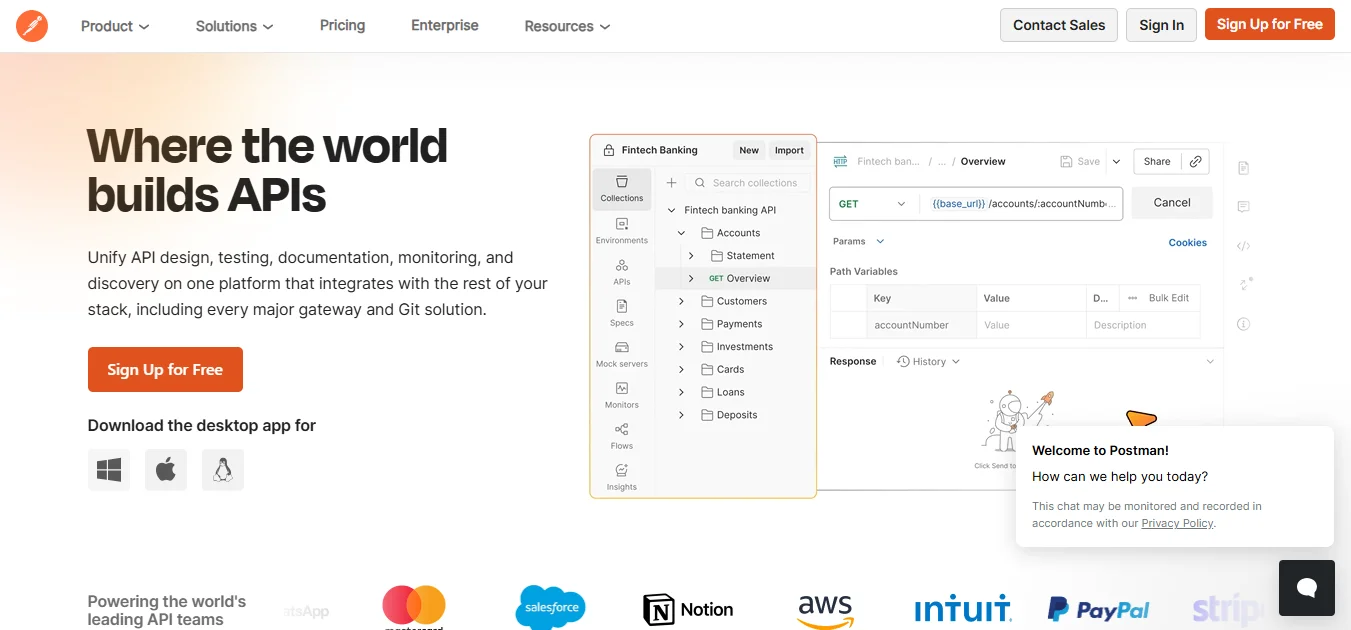Click the Import button
This screenshot has height=630, width=1351.
point(789,150)
